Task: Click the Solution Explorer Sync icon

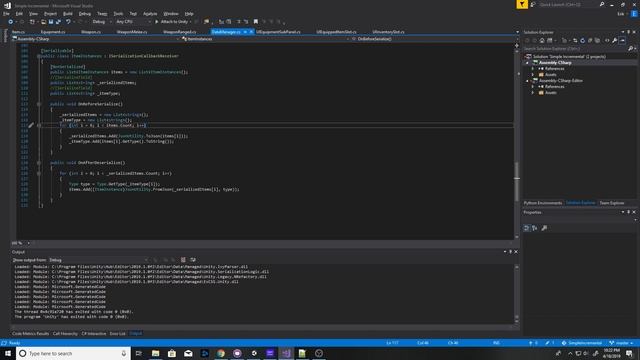Action: (x=575, y=40)
